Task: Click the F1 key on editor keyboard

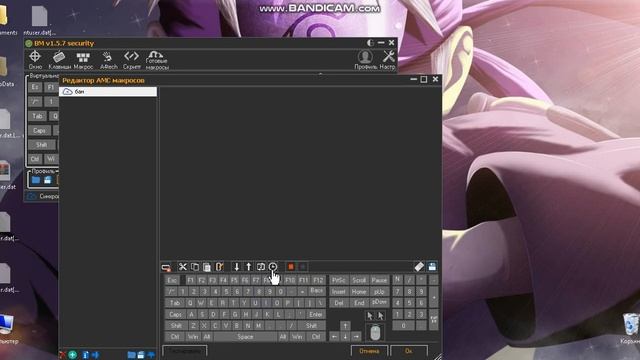Action: pyautogui.click(x=191, y=280)
